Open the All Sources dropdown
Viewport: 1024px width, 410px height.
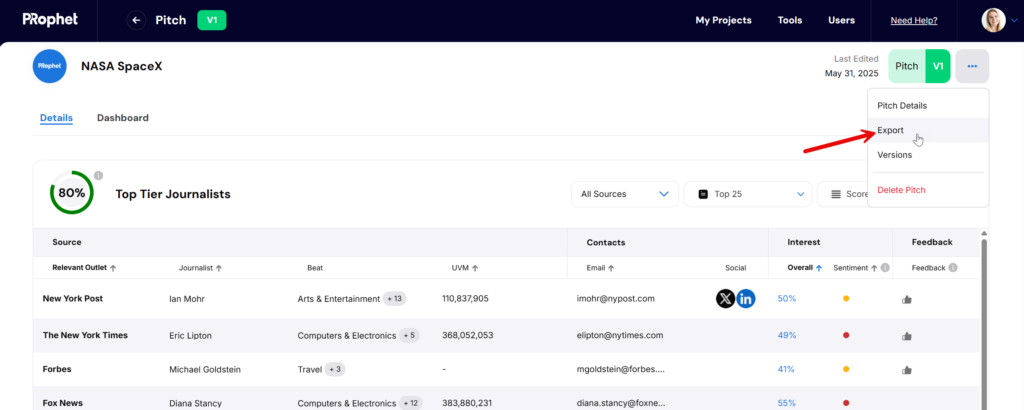(625, 194)
